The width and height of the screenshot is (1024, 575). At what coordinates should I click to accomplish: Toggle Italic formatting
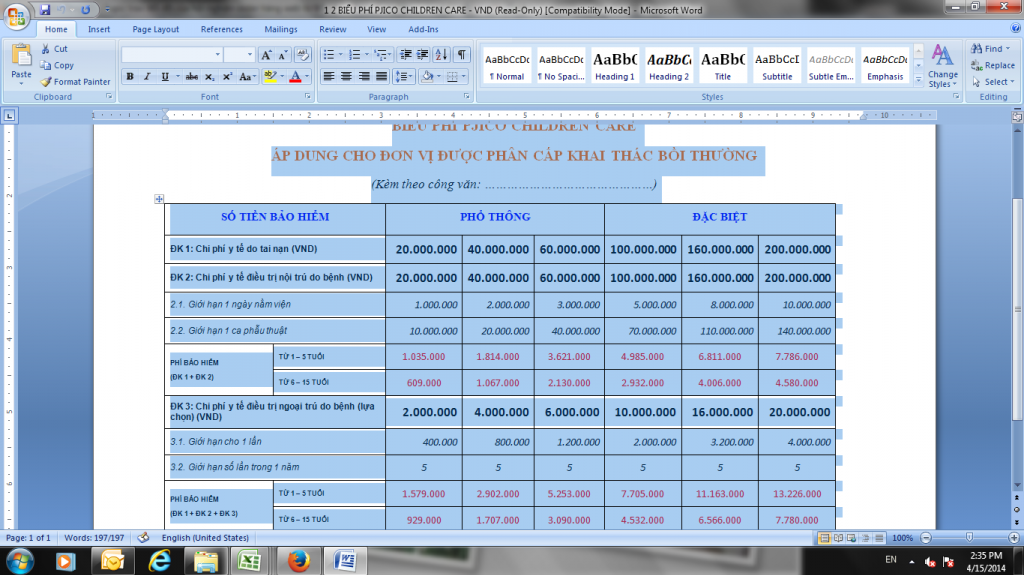pyautogui.click(x=147, y=76)
